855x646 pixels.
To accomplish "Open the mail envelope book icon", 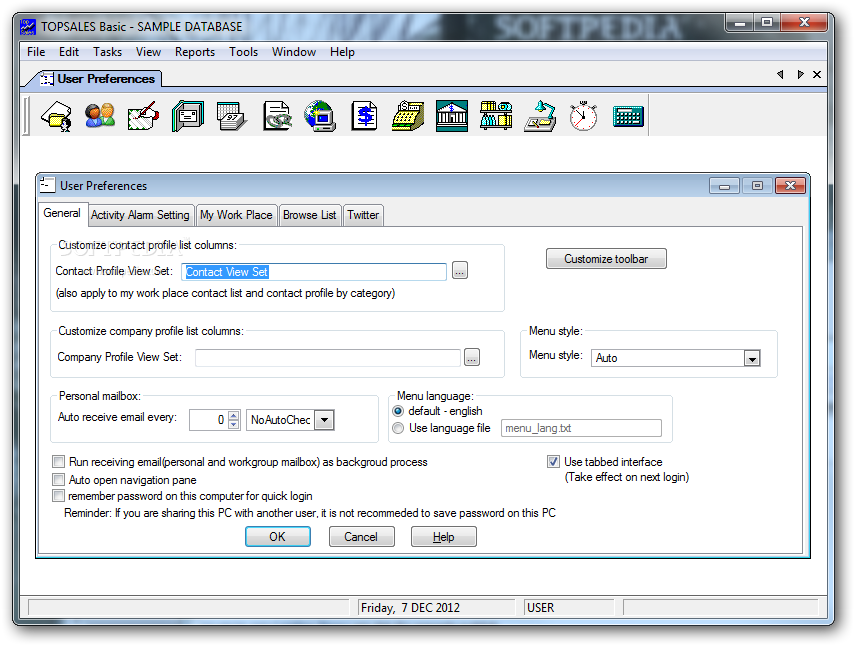I will coord(188,116).
